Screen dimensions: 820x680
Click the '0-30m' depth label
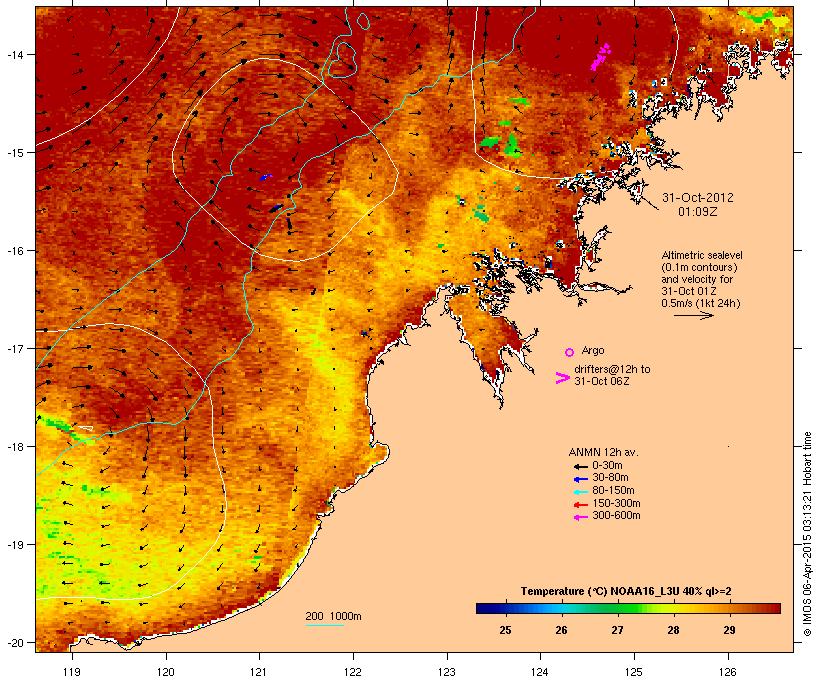pyautogui.click(x=607, y=466)
